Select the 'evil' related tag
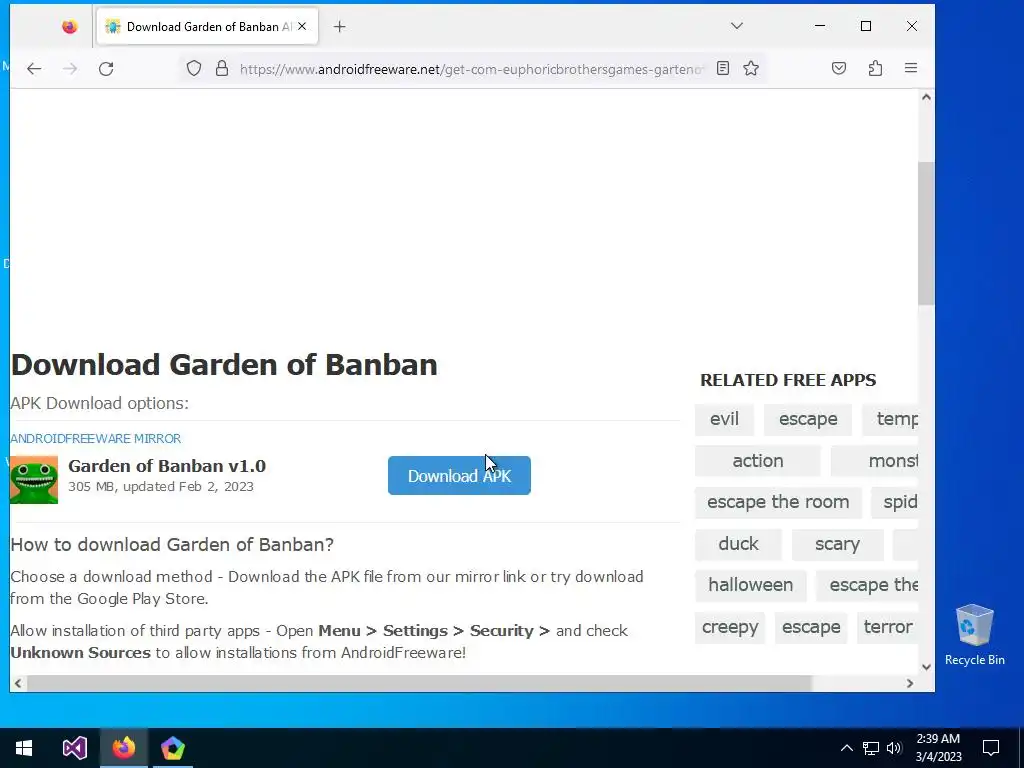1024x768 pixels. (724, 419)
